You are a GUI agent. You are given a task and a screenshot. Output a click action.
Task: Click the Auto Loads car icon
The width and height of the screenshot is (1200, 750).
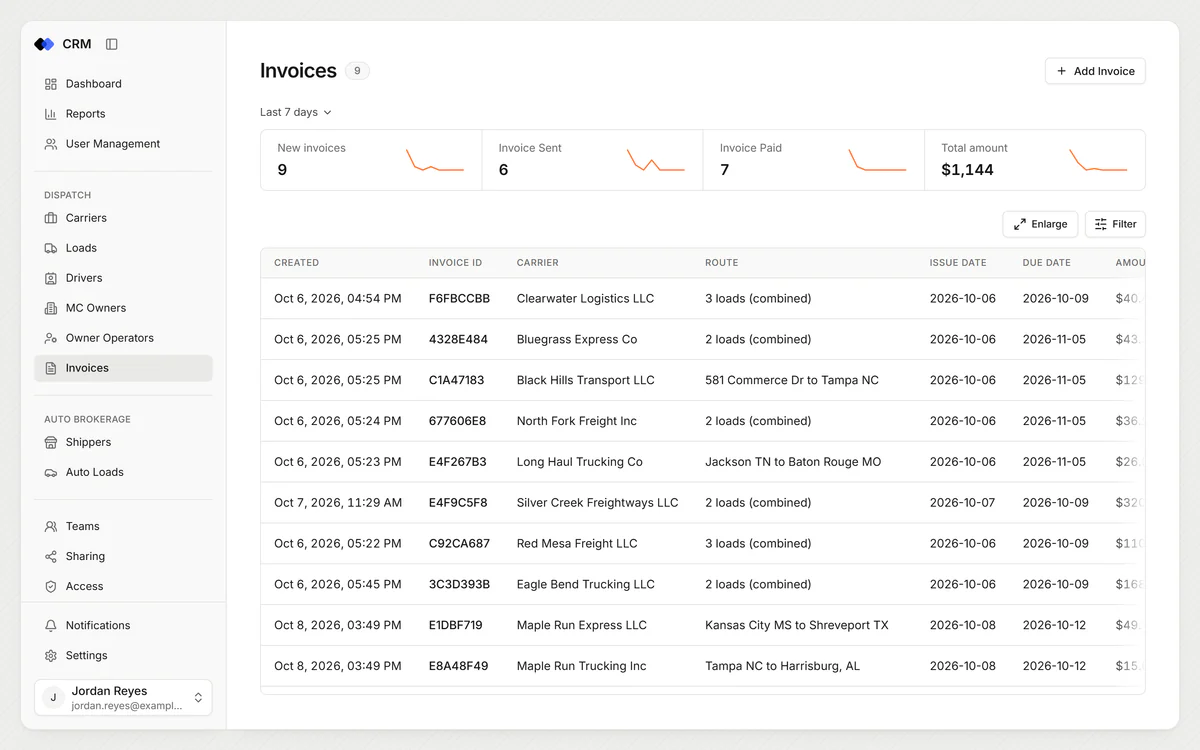click(51, 472)
